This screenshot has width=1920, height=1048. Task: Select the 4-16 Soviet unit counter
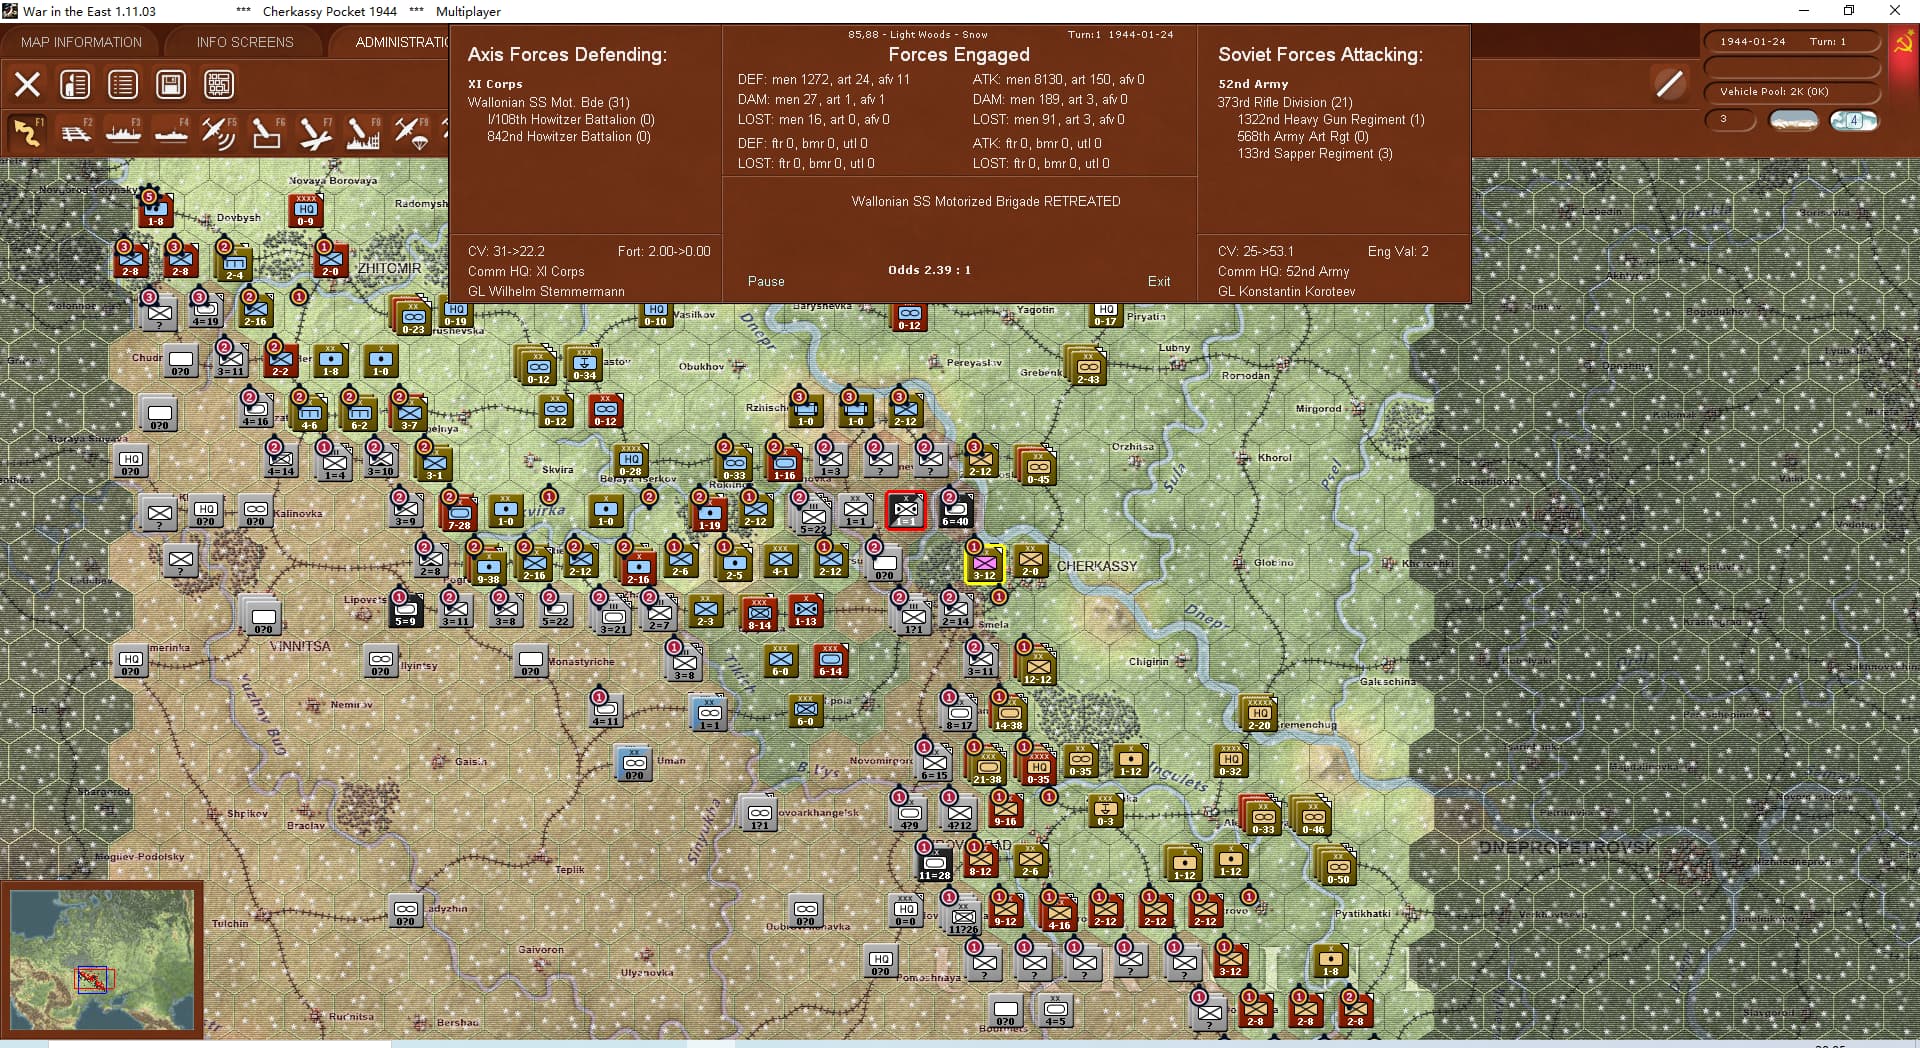click(x=1059, y=912)
